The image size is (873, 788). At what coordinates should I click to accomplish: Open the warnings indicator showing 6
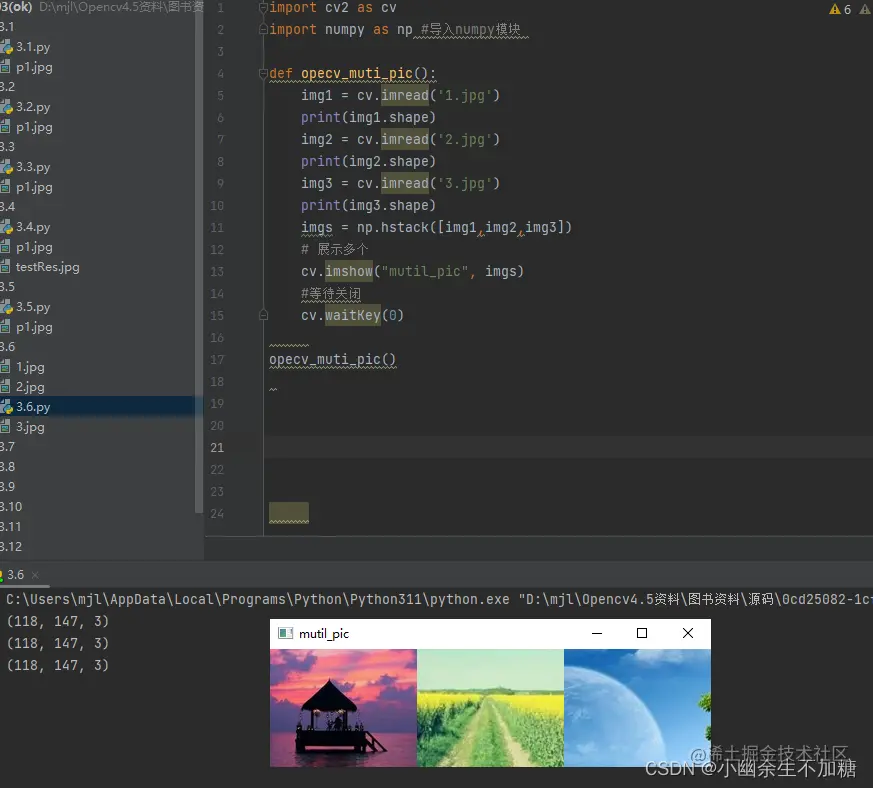[840, 9]
